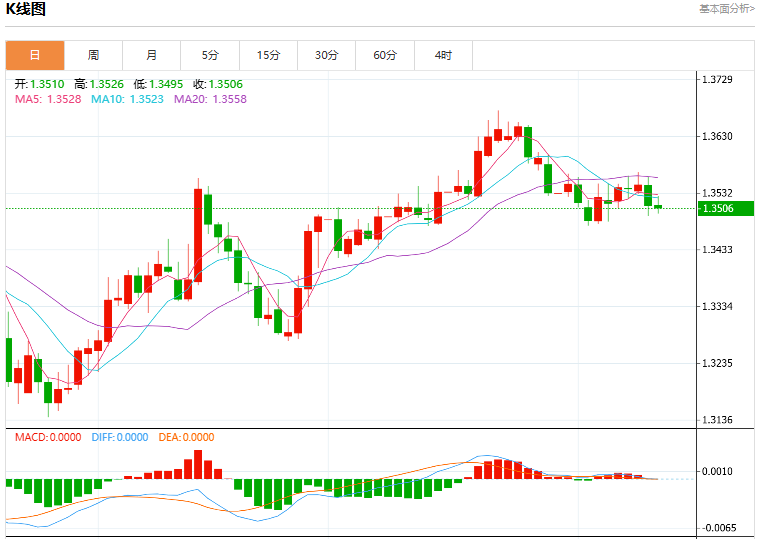Open the 5分 timeframe tab

[210, 55]
